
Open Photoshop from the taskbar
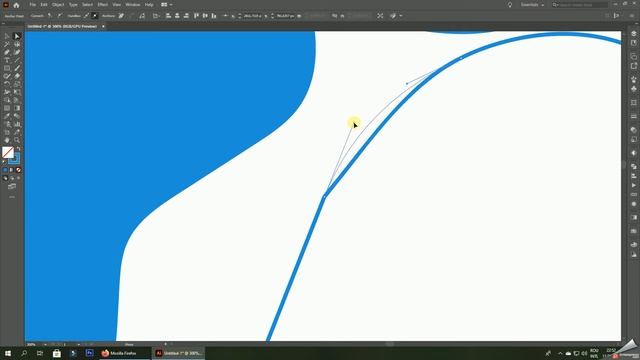(89, 353)
